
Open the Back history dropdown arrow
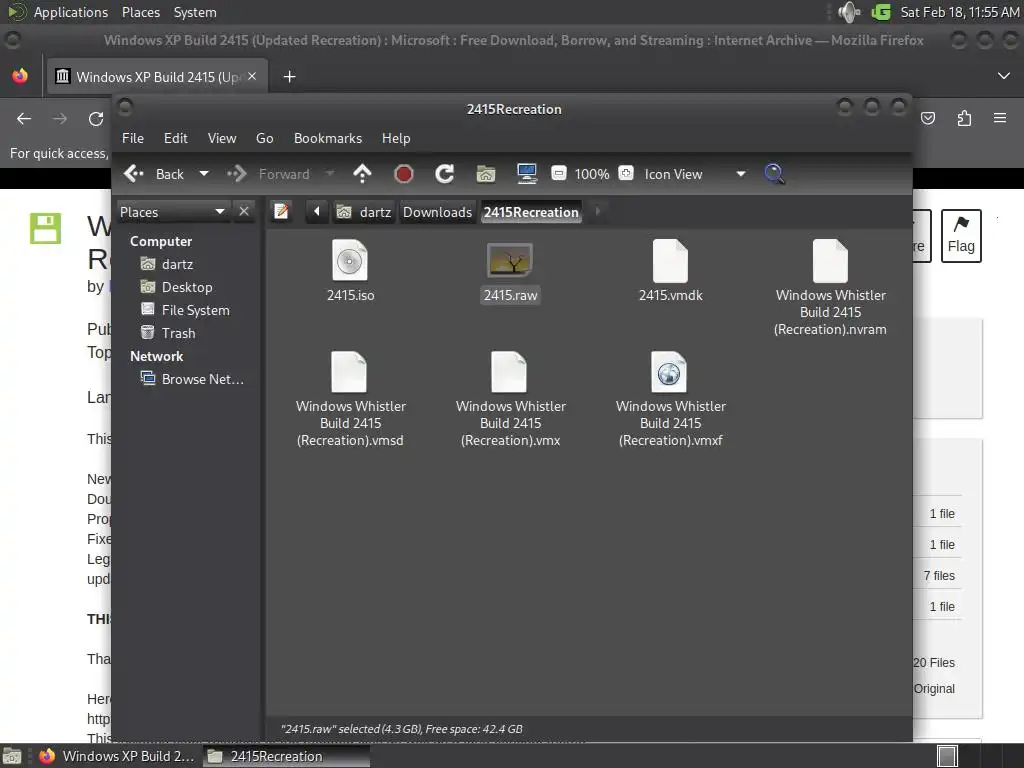[x=204, y=174]
